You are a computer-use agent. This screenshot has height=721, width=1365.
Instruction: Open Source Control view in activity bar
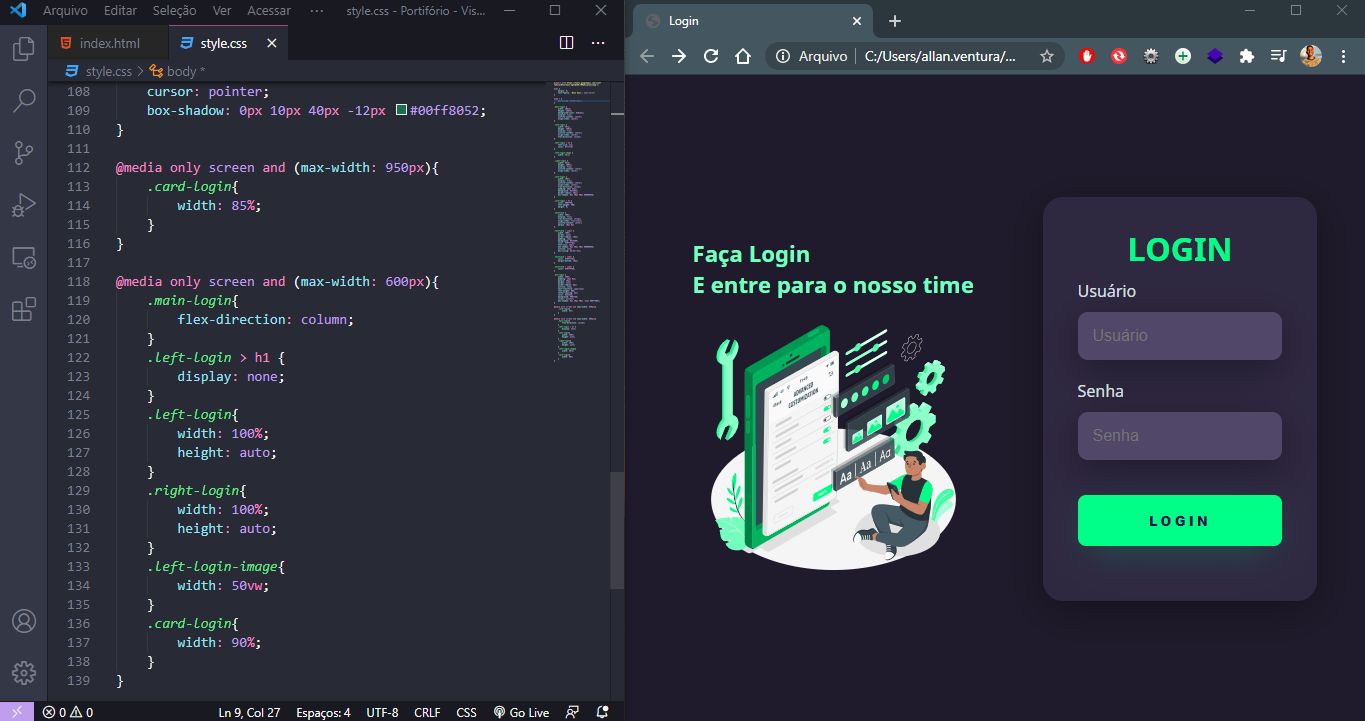pos(23,152)
